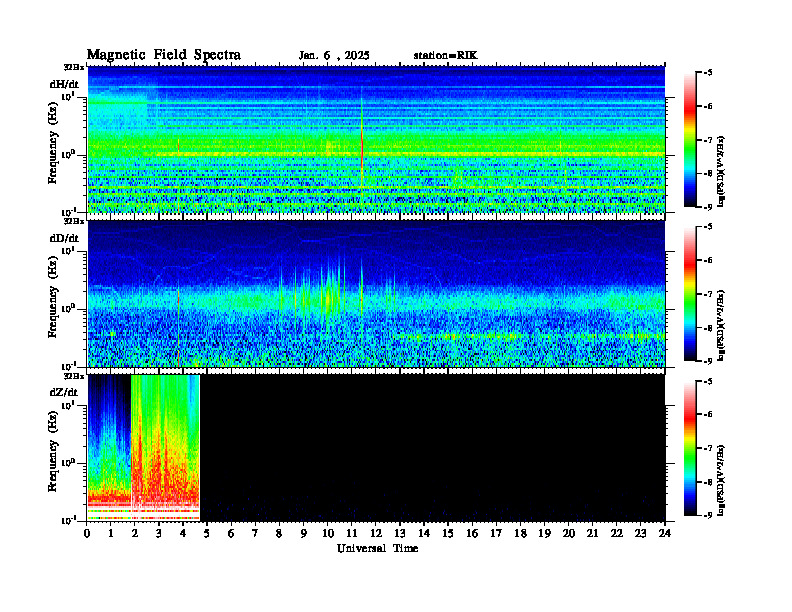Click the 10^0 tick label of dH/dt panel

pos(68,154)
